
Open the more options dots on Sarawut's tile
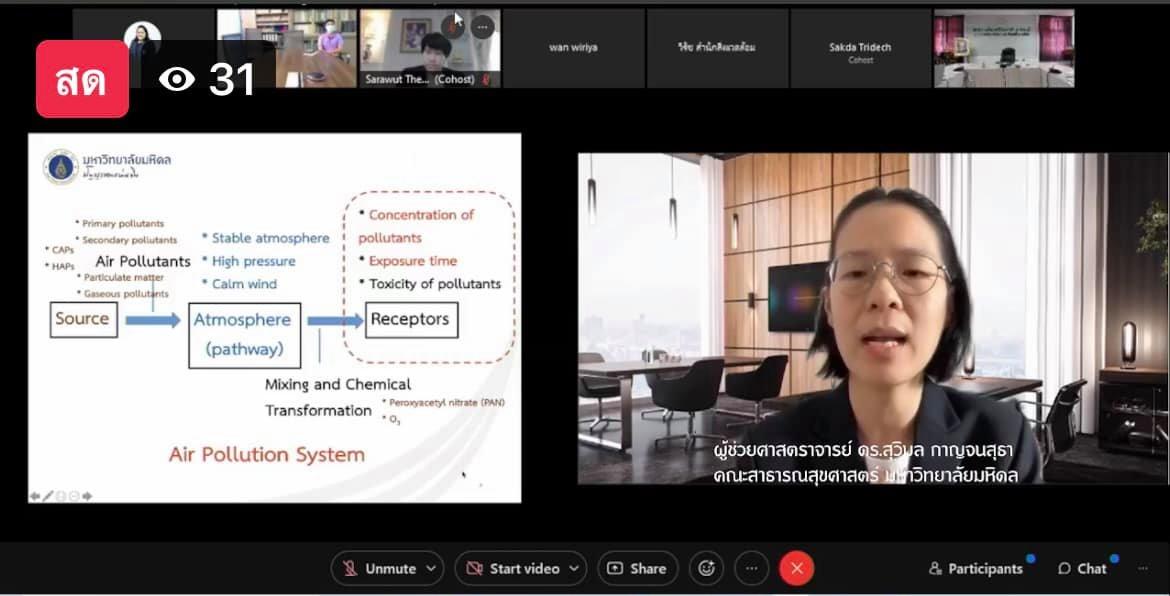[482, 28]
